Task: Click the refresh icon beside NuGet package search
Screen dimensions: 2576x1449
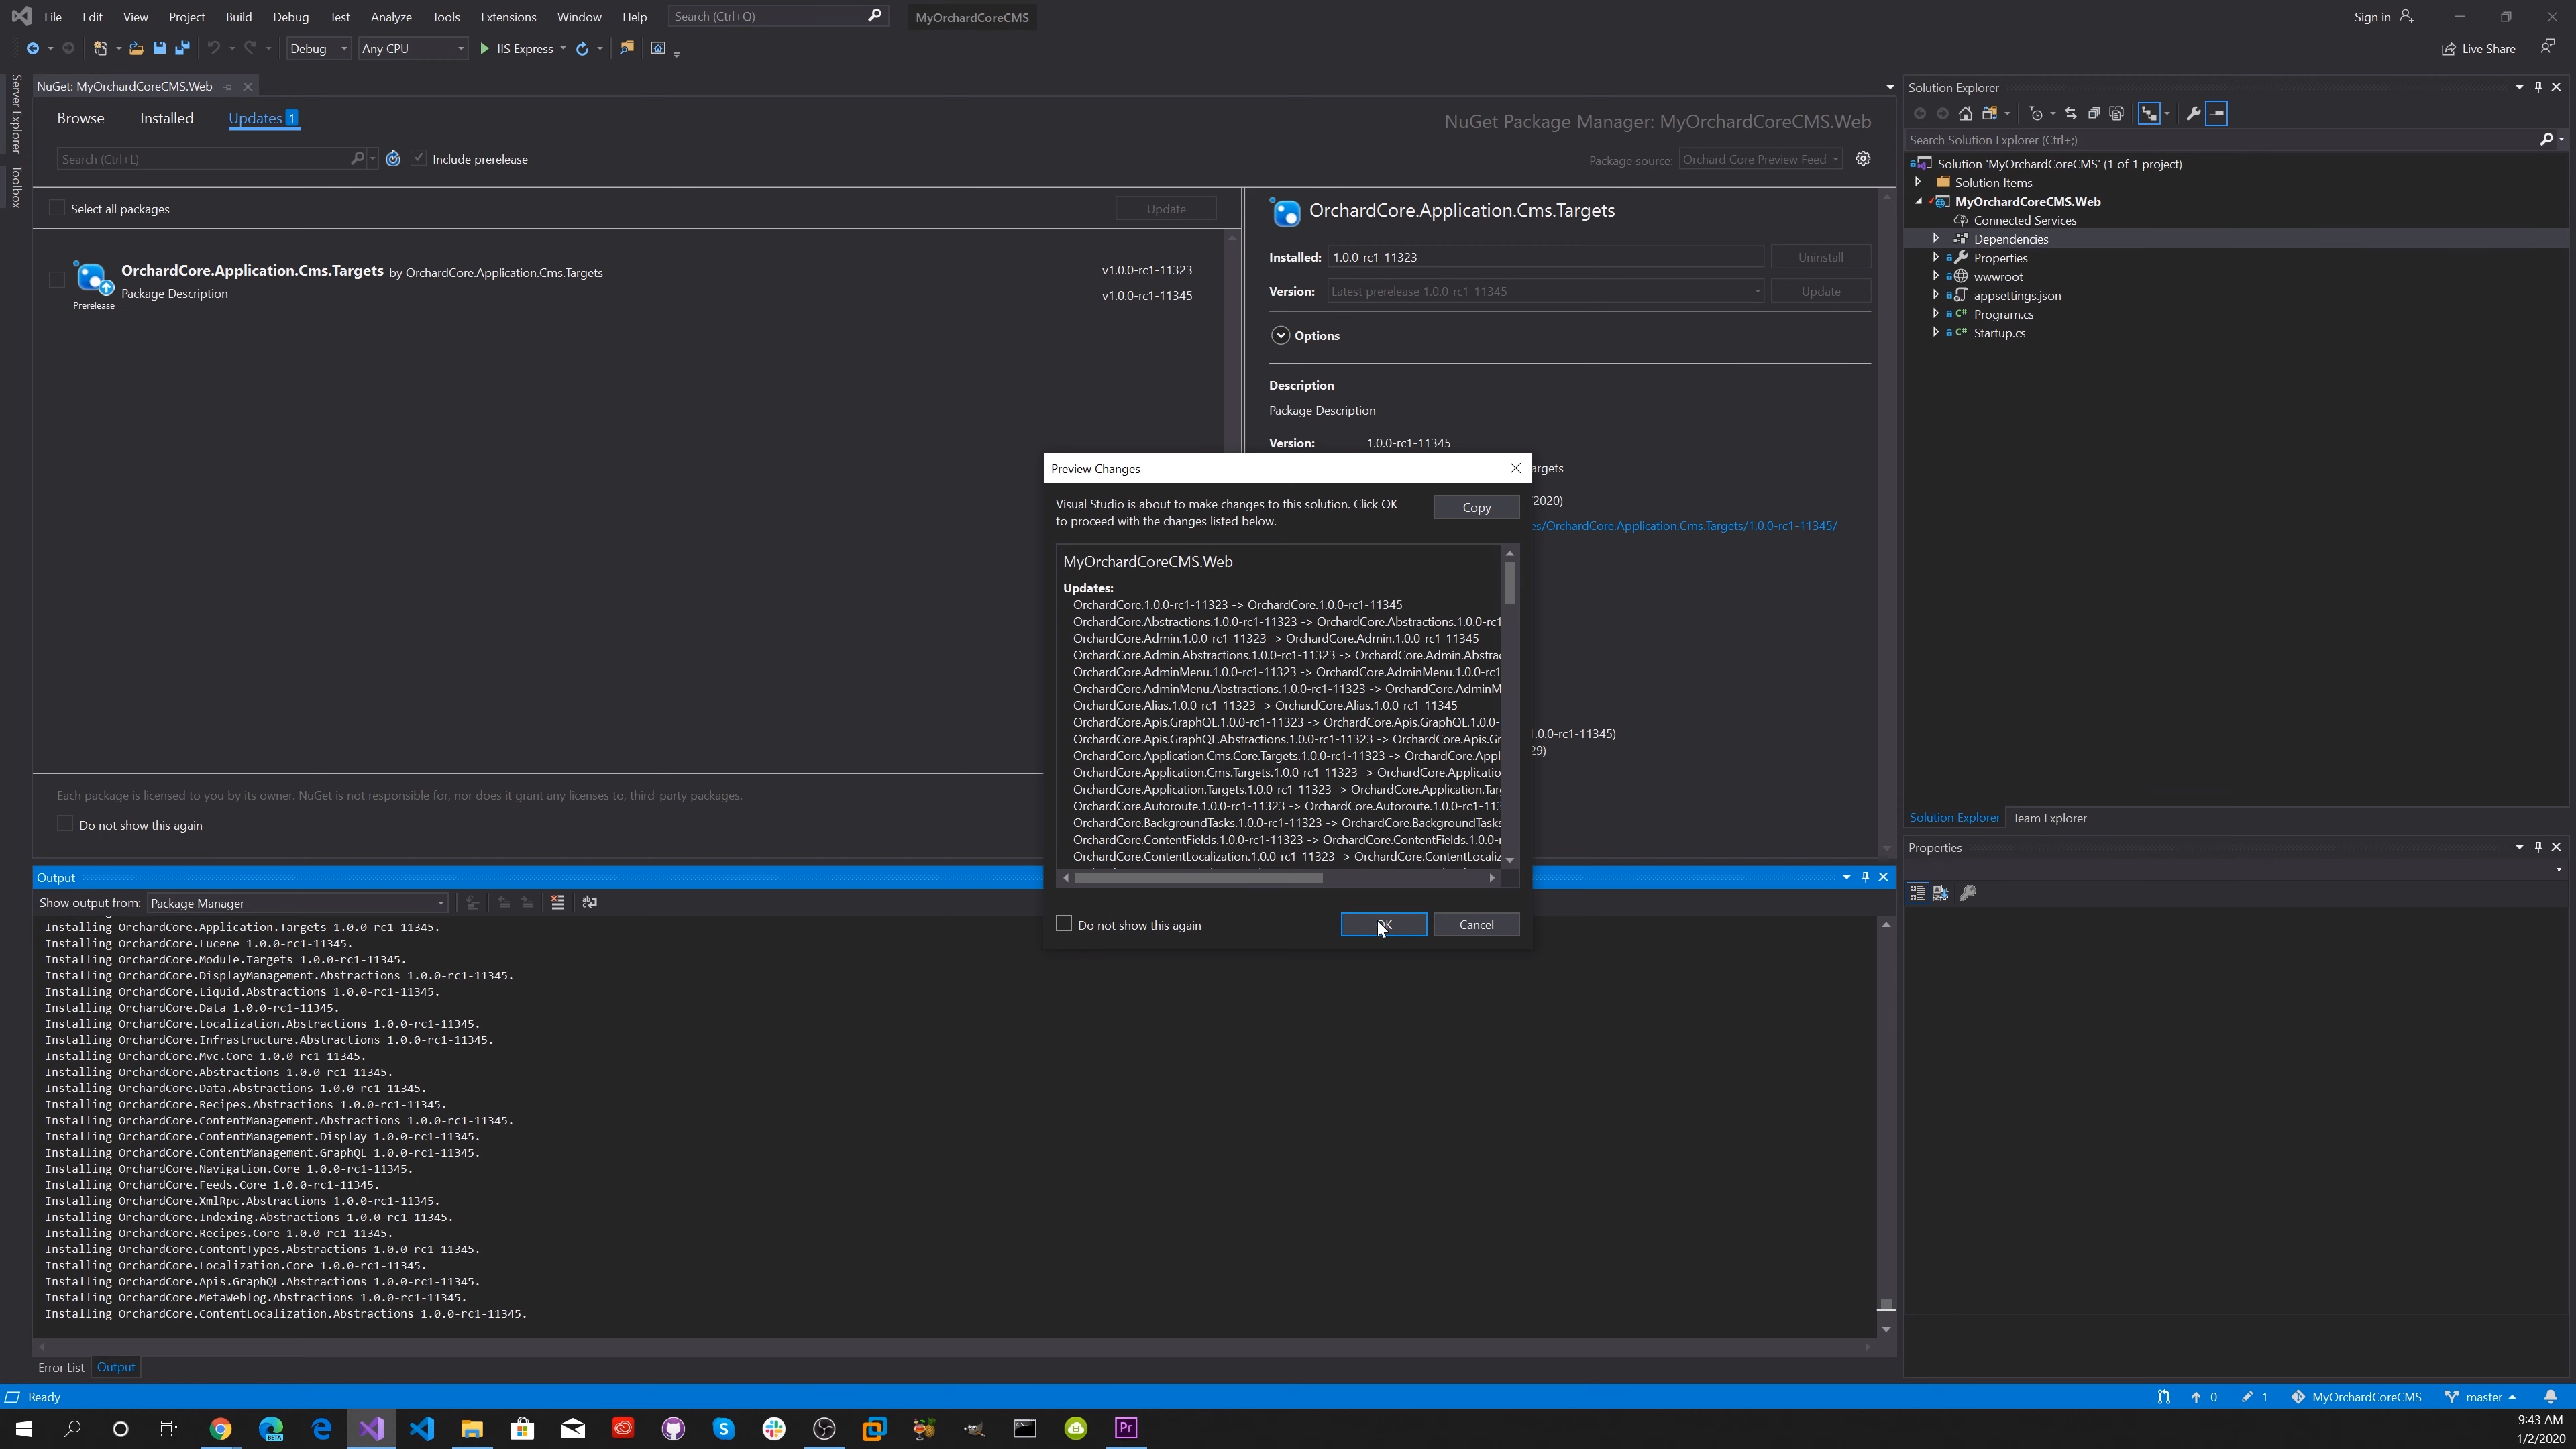Action: tap(393, 159)
